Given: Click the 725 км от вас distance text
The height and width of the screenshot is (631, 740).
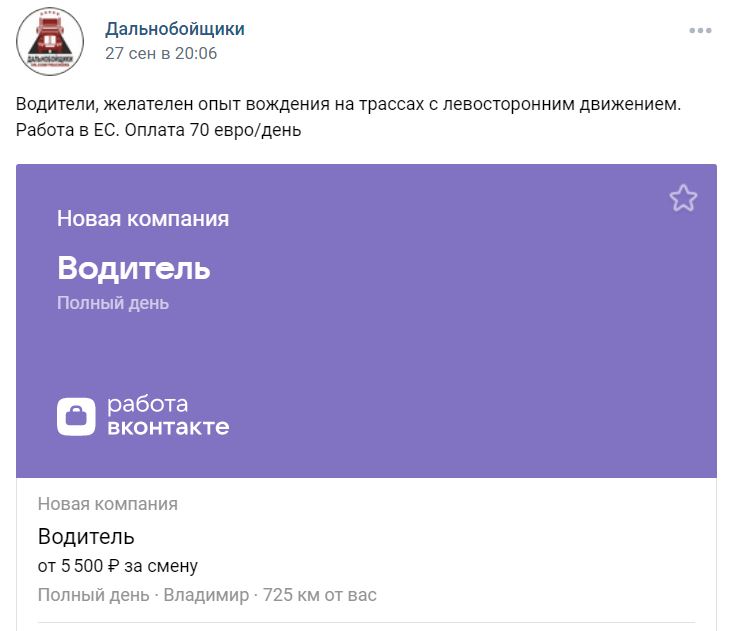Looking at the screenshot, I should coord(320,595).
